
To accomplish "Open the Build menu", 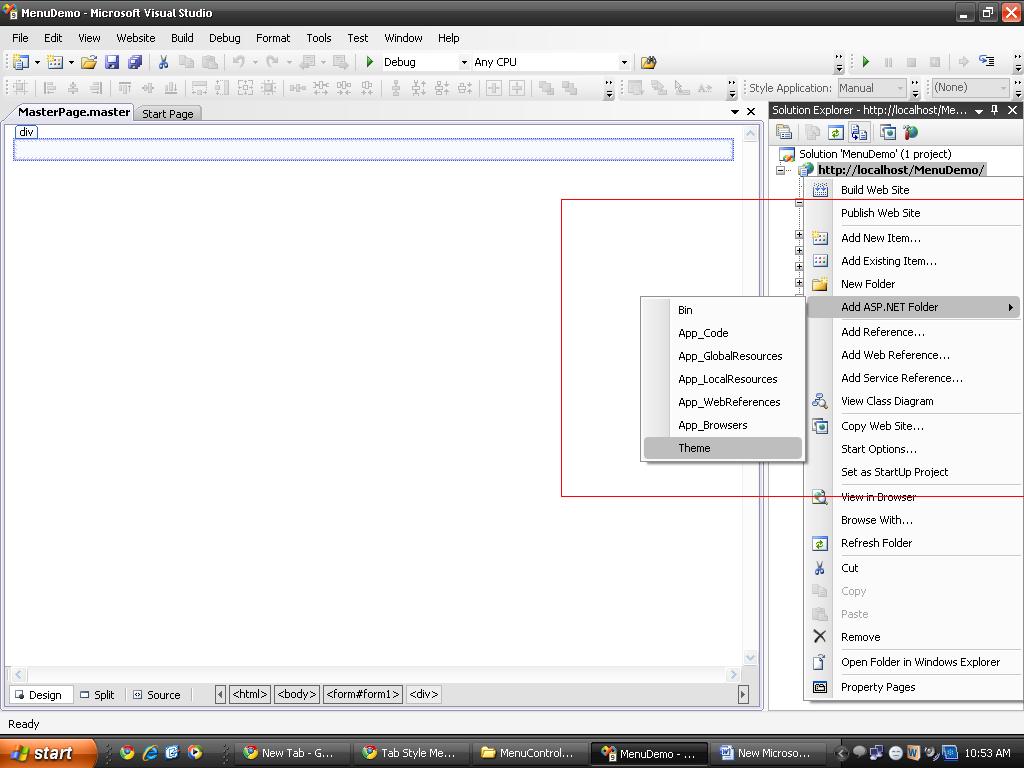I will tap(182, 38).
